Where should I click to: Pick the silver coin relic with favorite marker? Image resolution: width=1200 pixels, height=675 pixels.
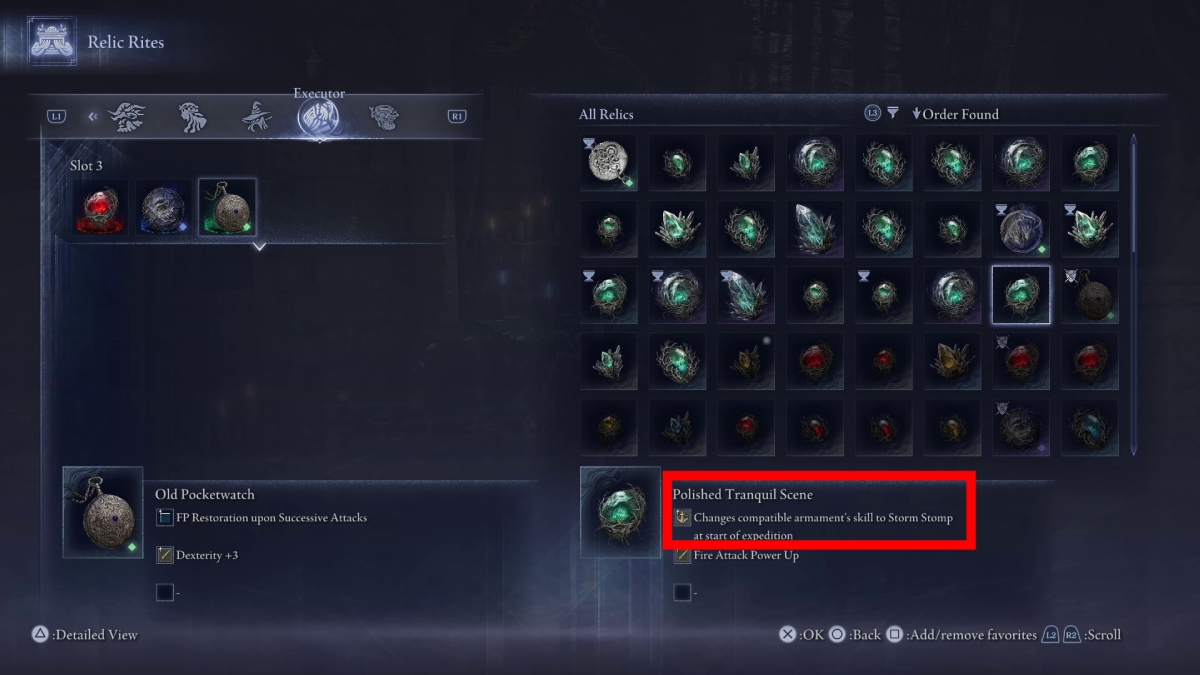[x=608, y=163]
